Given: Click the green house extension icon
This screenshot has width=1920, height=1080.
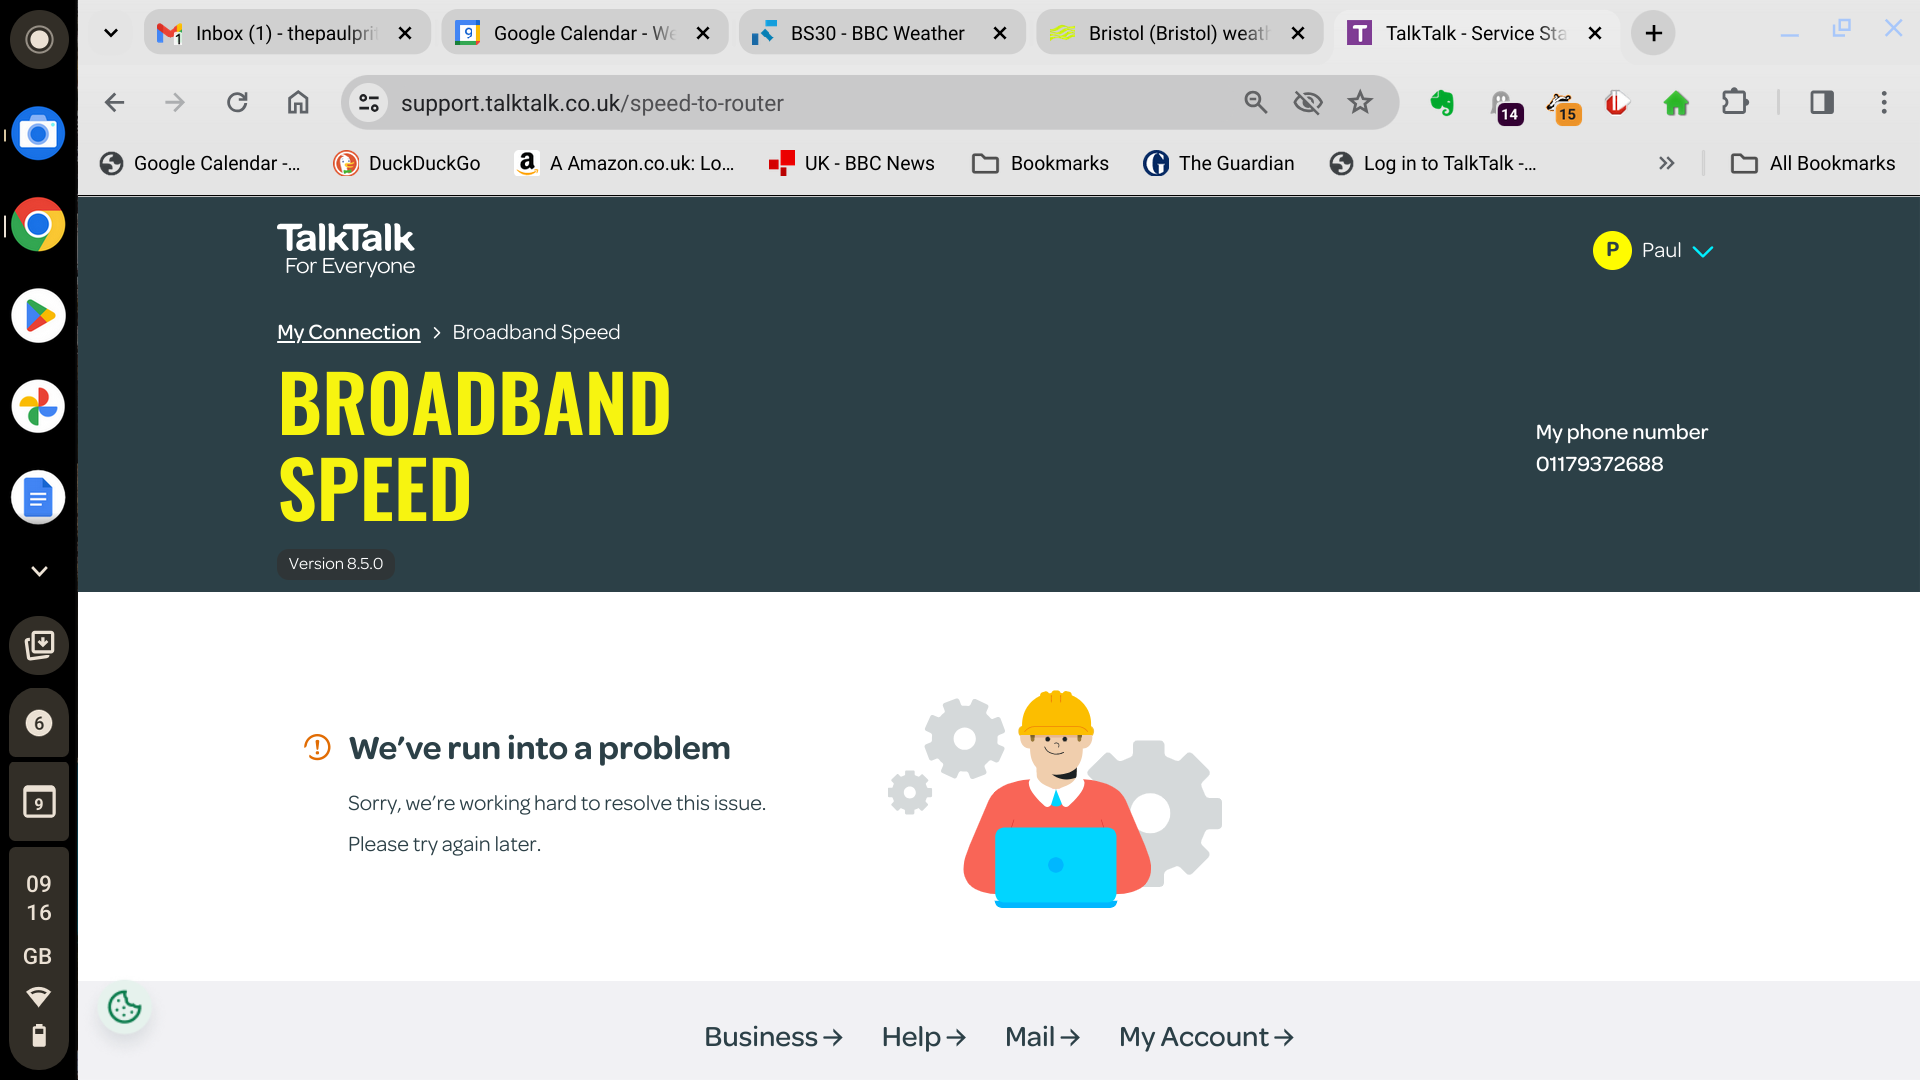Looking at the screenshot, I should (x=1676, y=103).
